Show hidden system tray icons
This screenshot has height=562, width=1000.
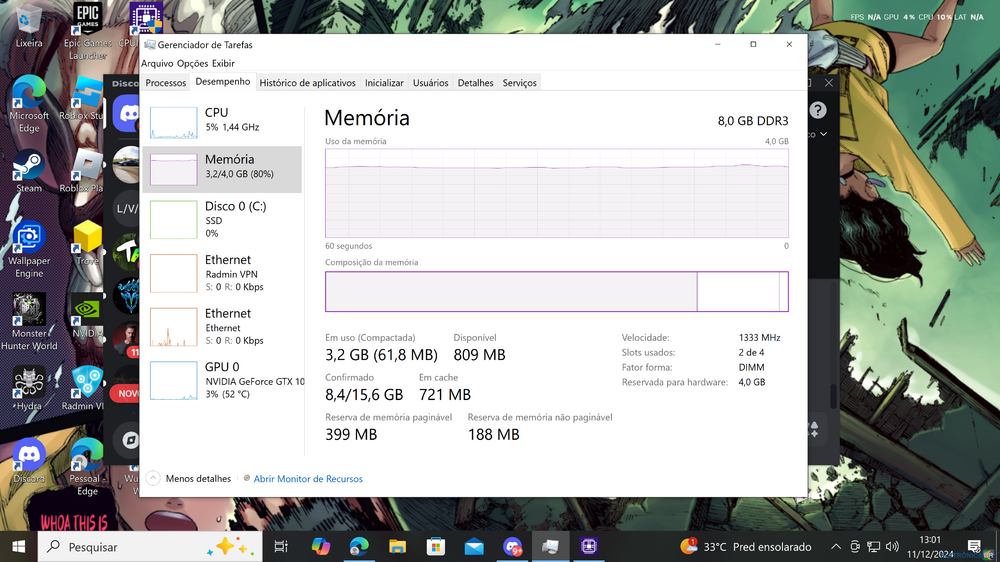point(836,547)
